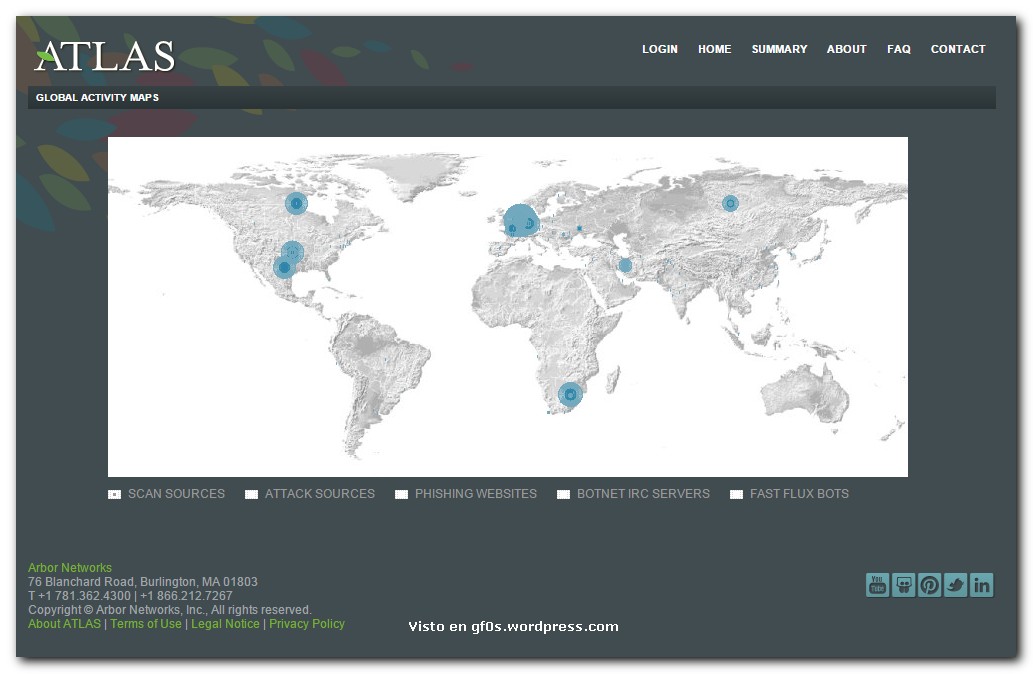
Task: Open the Privacy Policy link
Action: (306, 624)
